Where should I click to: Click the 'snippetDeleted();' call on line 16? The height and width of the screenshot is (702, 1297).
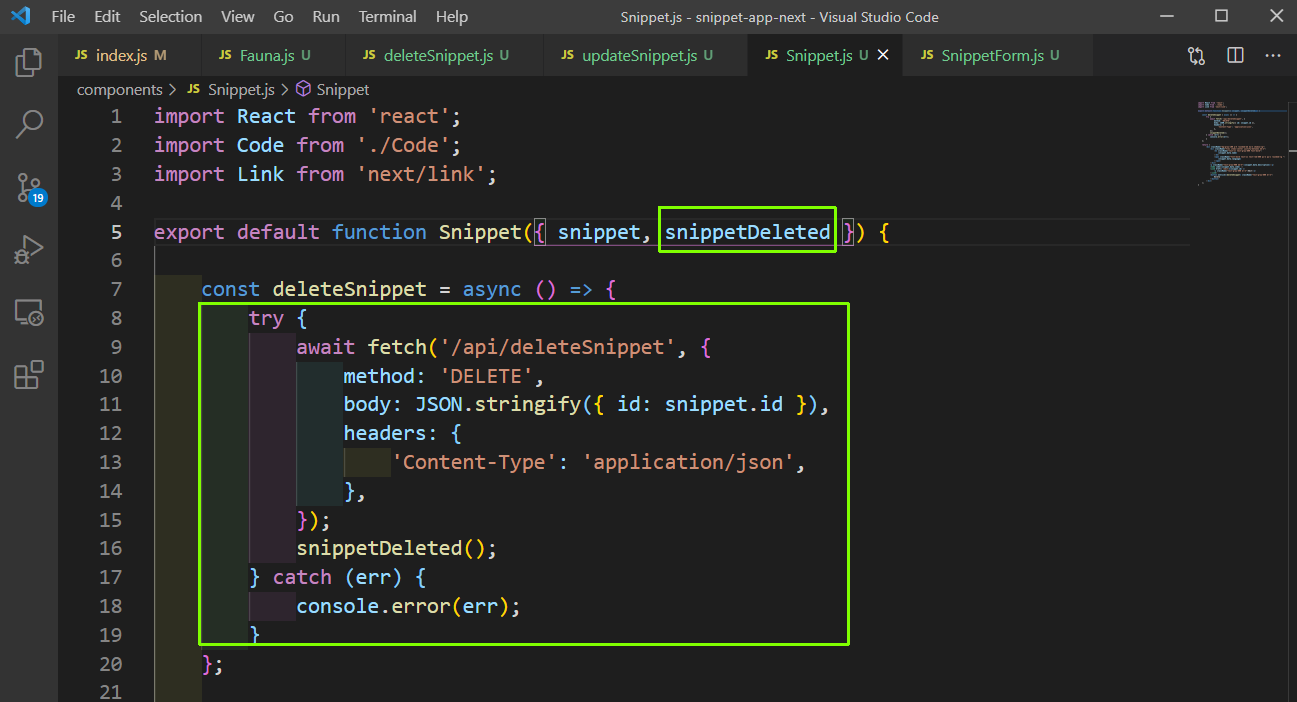[397, 549]
